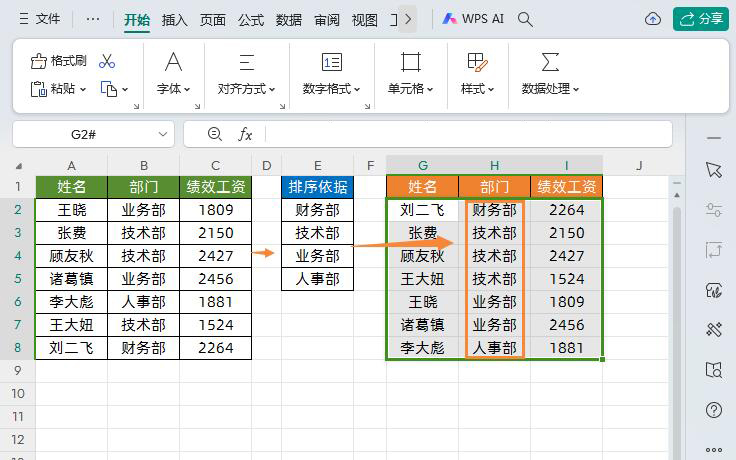Click the select-all corner triangle

pos(19,166)
